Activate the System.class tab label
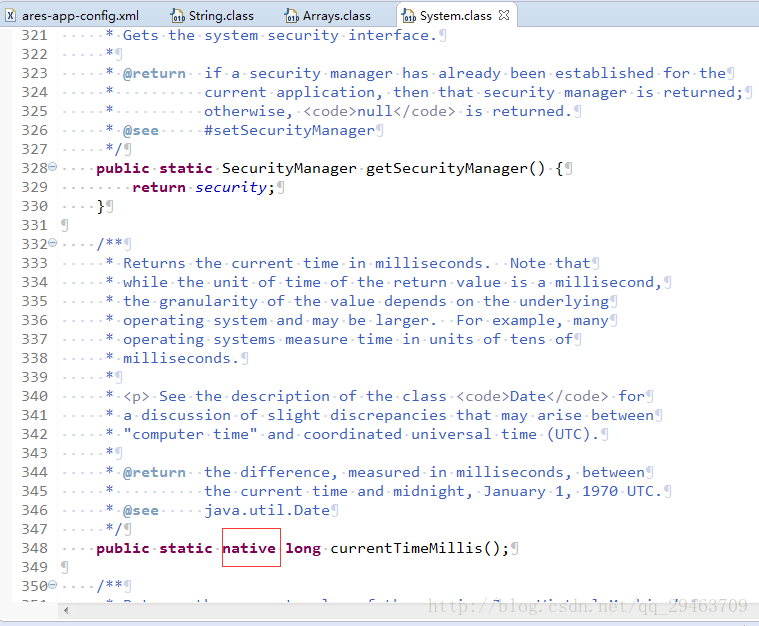Viewport: 759px width, 626px height. pyautogui.click(x=456, y=16)
